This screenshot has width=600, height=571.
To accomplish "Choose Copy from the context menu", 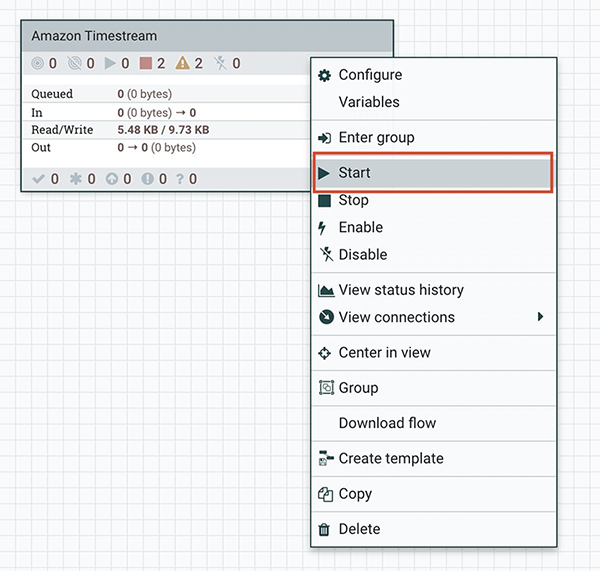I will pyautogui.click(x=355, y=494).
